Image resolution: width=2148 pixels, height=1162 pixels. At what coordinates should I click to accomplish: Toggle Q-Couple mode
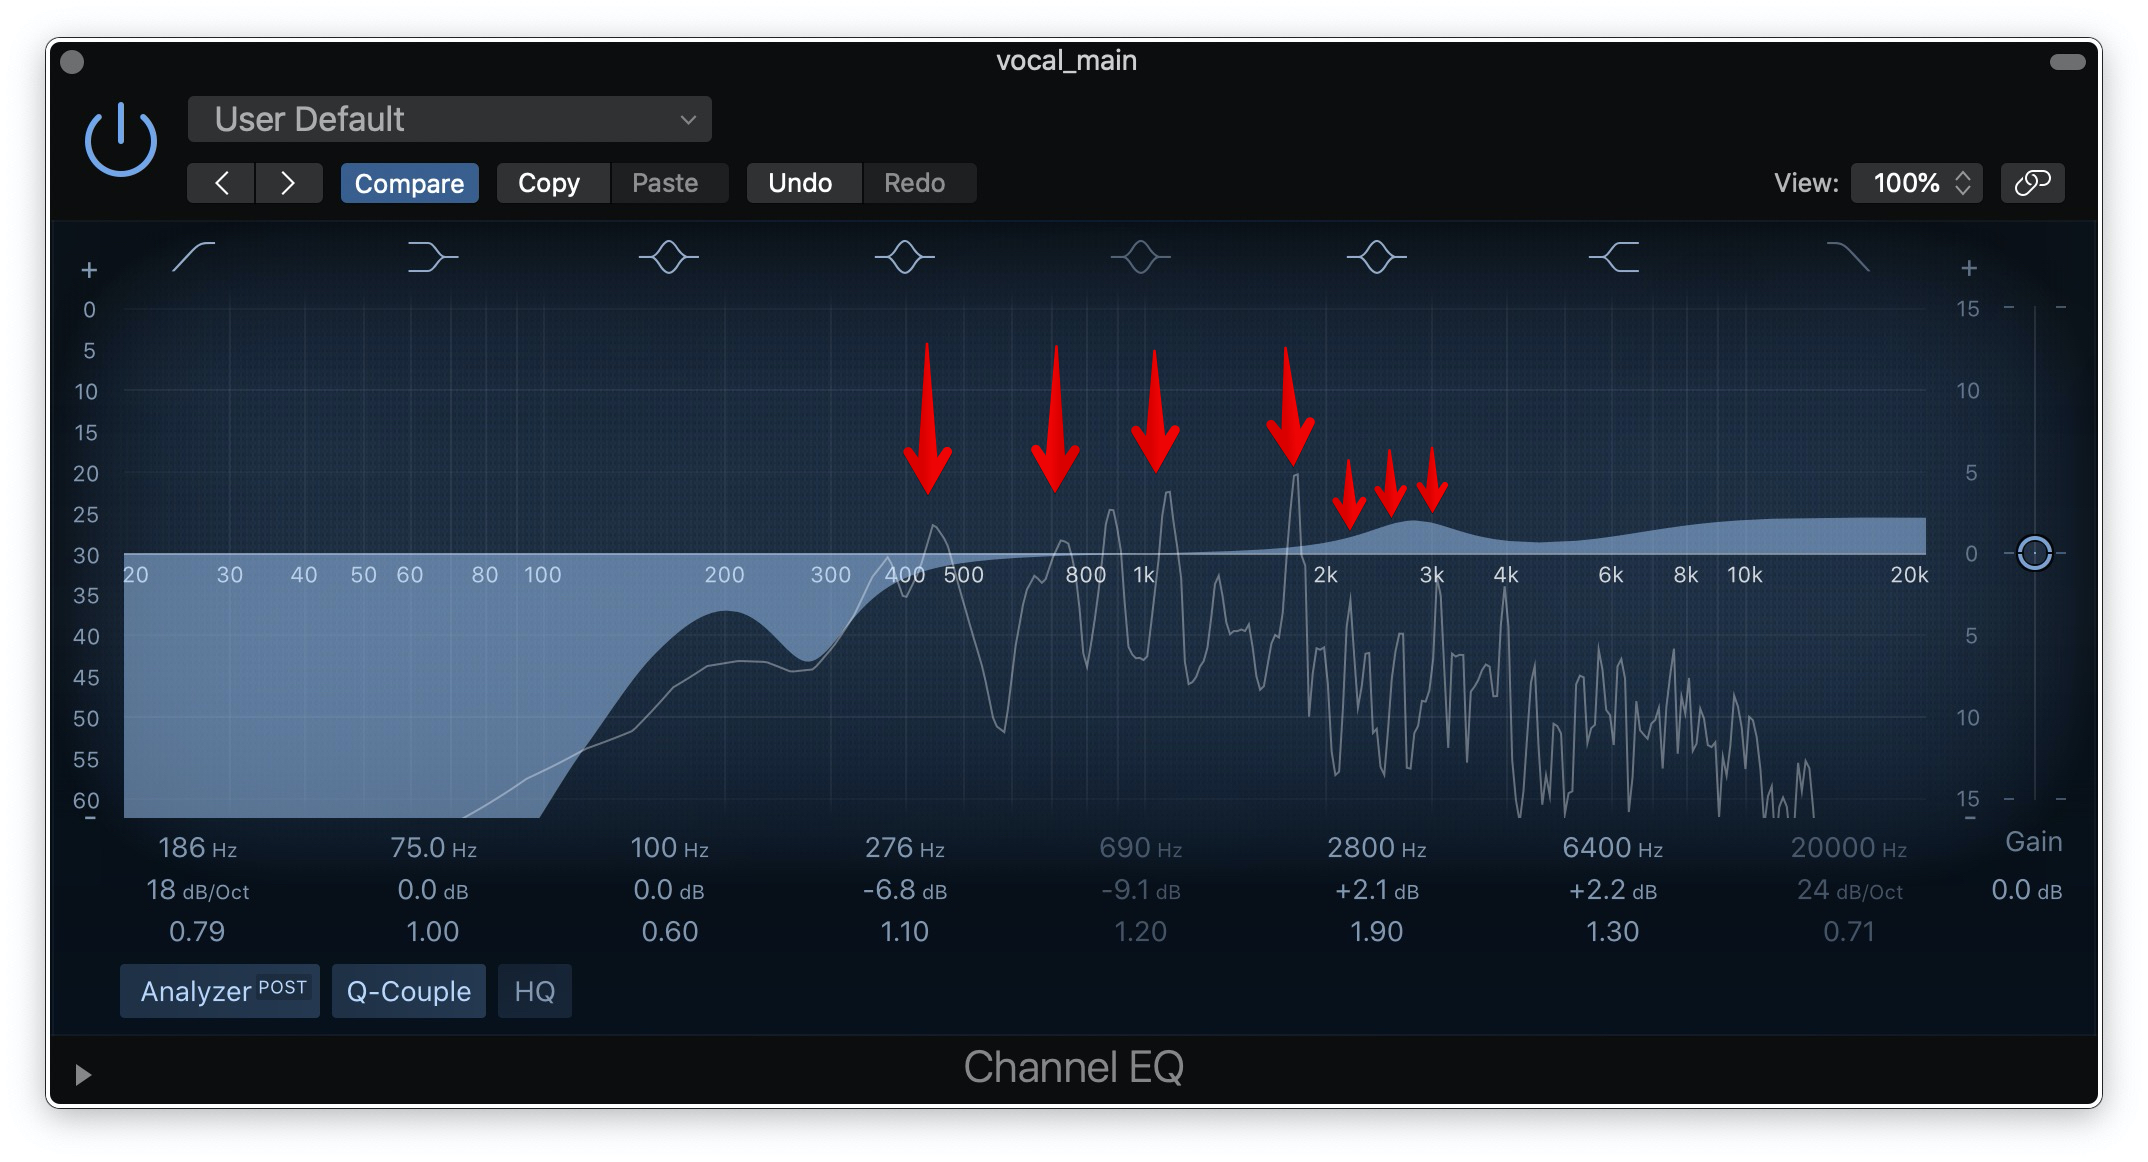tap(408, 991)
